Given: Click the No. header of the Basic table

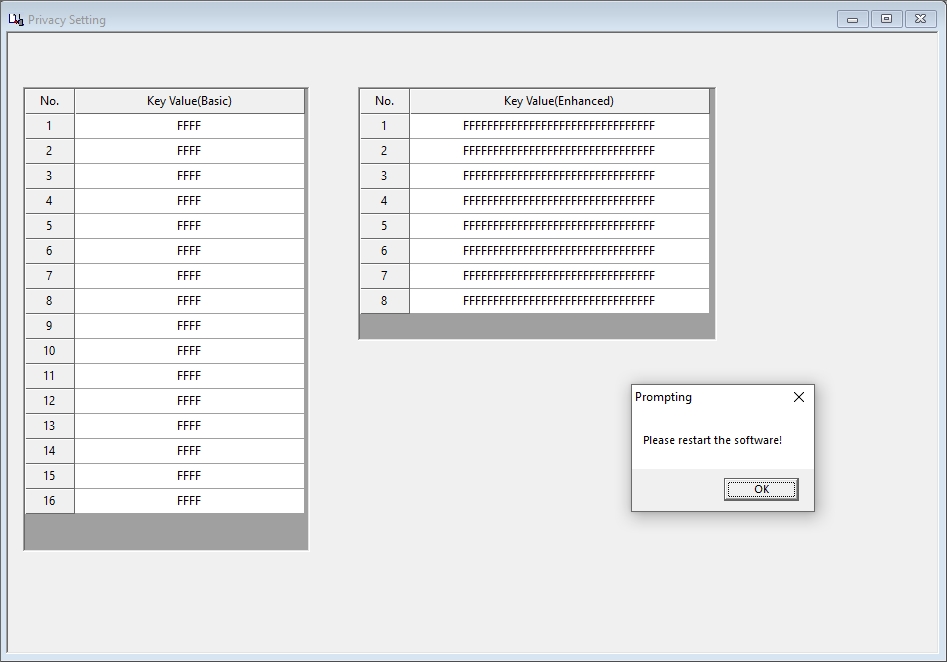Looking at the screenshot, I should (x=49, y=100).
